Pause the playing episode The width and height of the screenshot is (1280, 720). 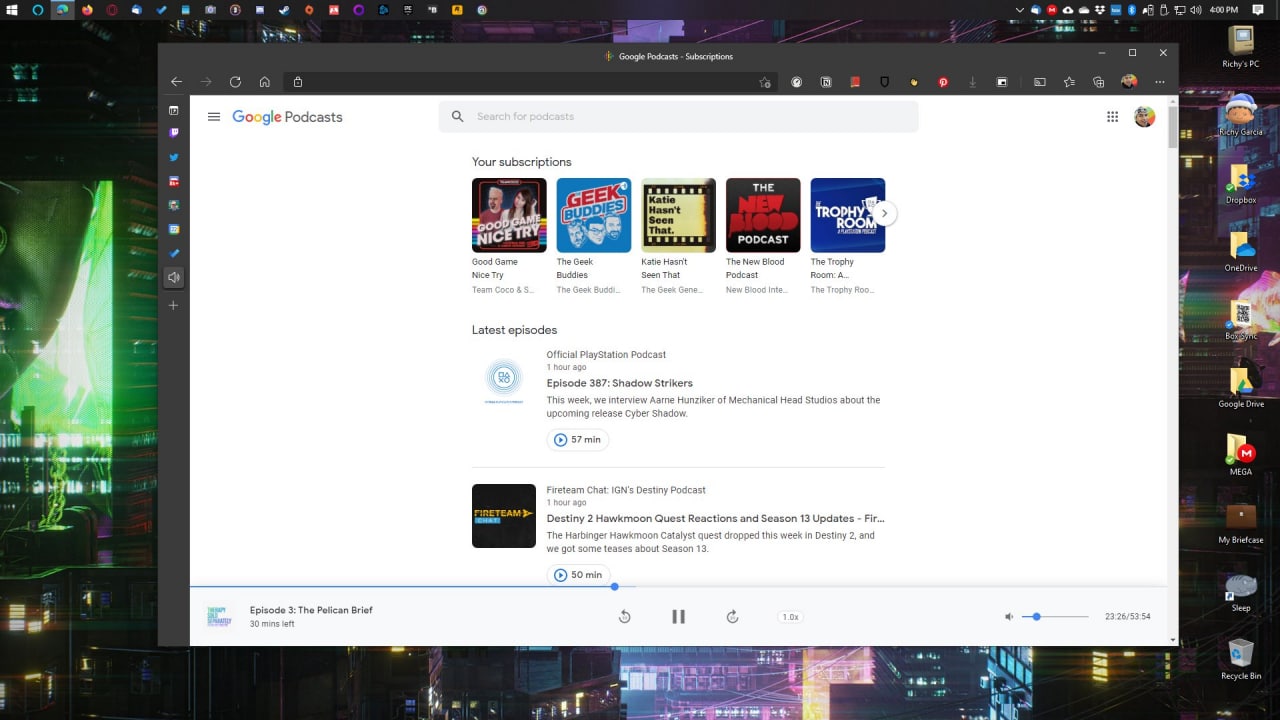(x=678, y=617)
